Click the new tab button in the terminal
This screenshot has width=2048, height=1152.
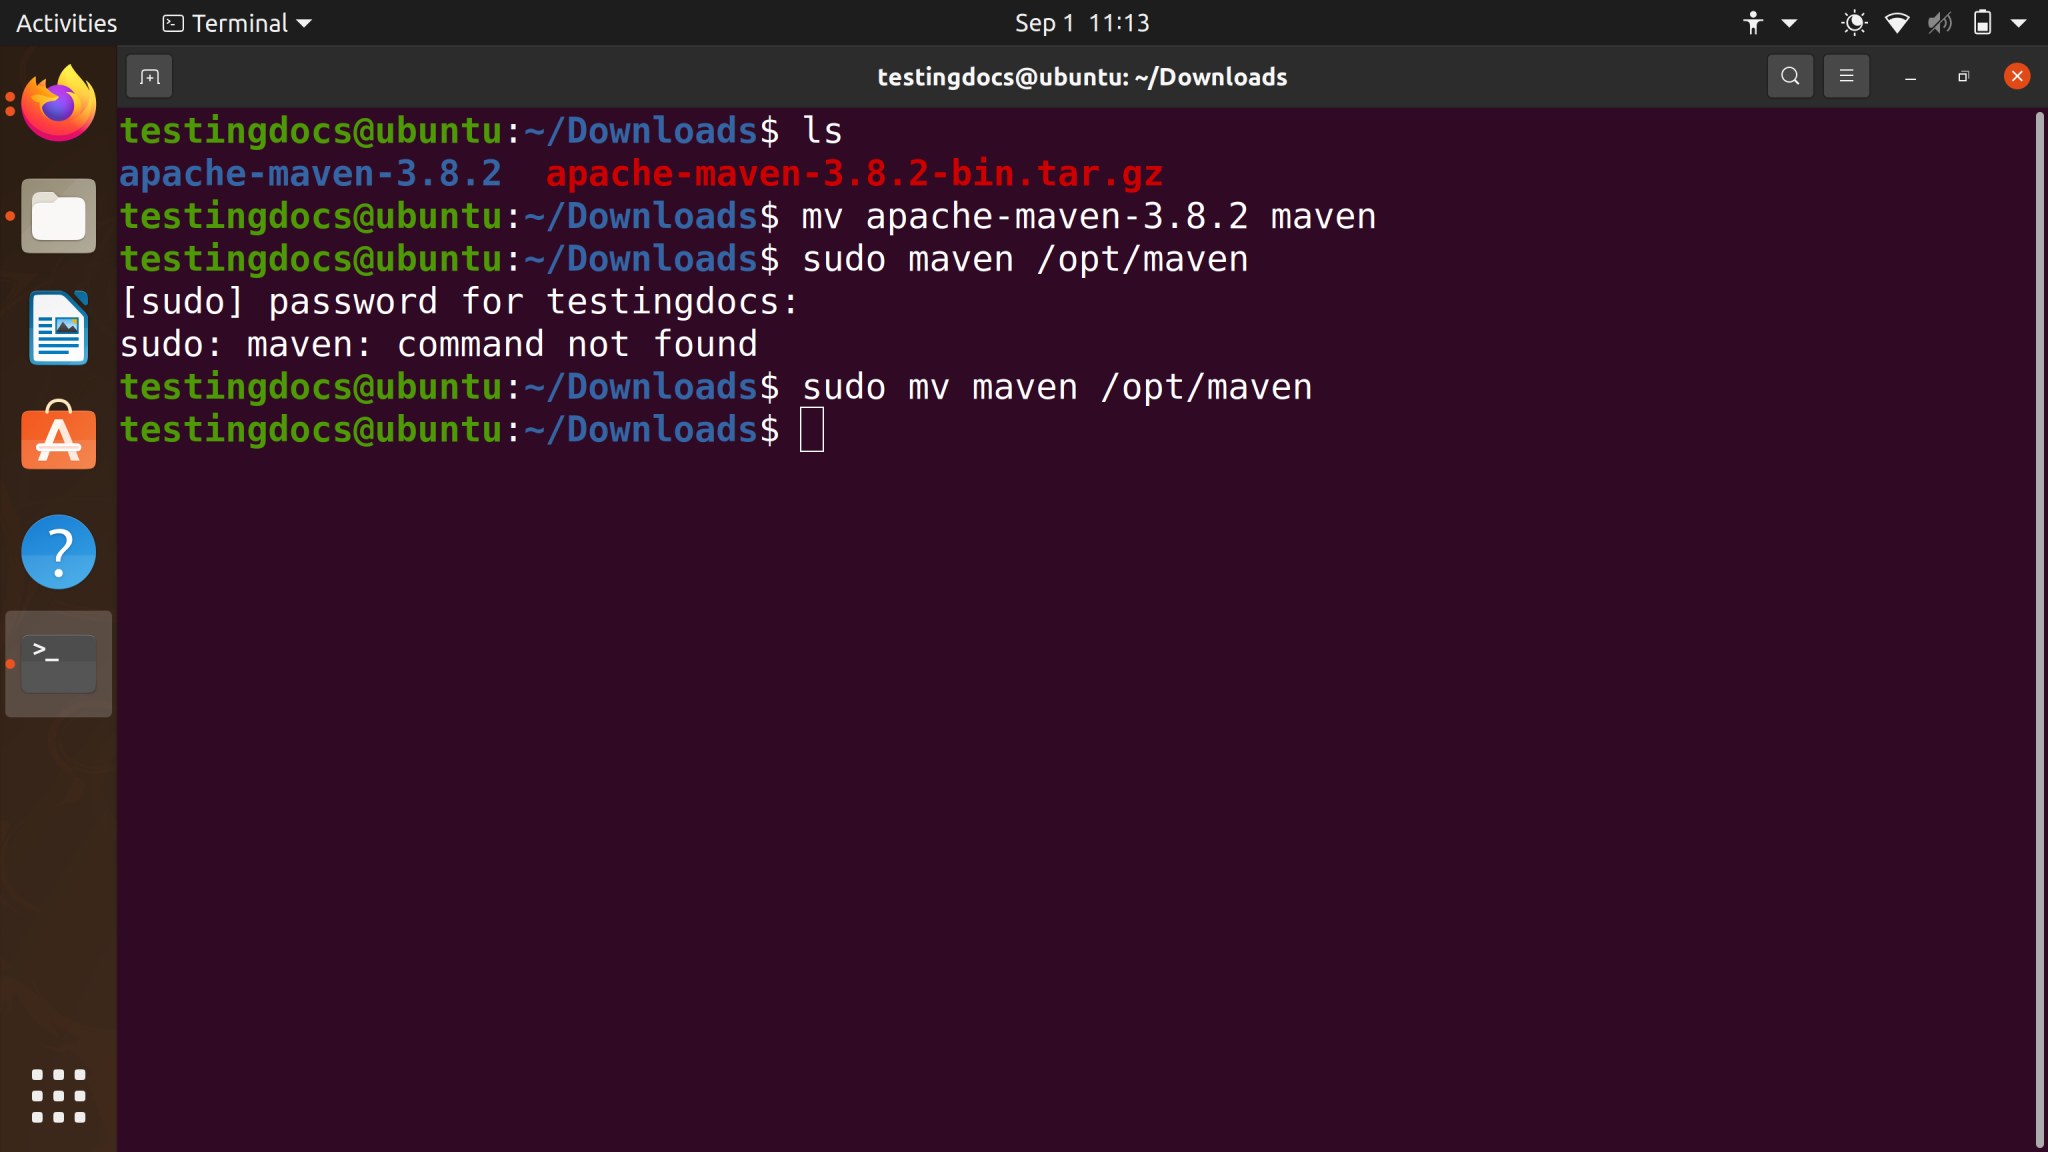tap(150, 76)
